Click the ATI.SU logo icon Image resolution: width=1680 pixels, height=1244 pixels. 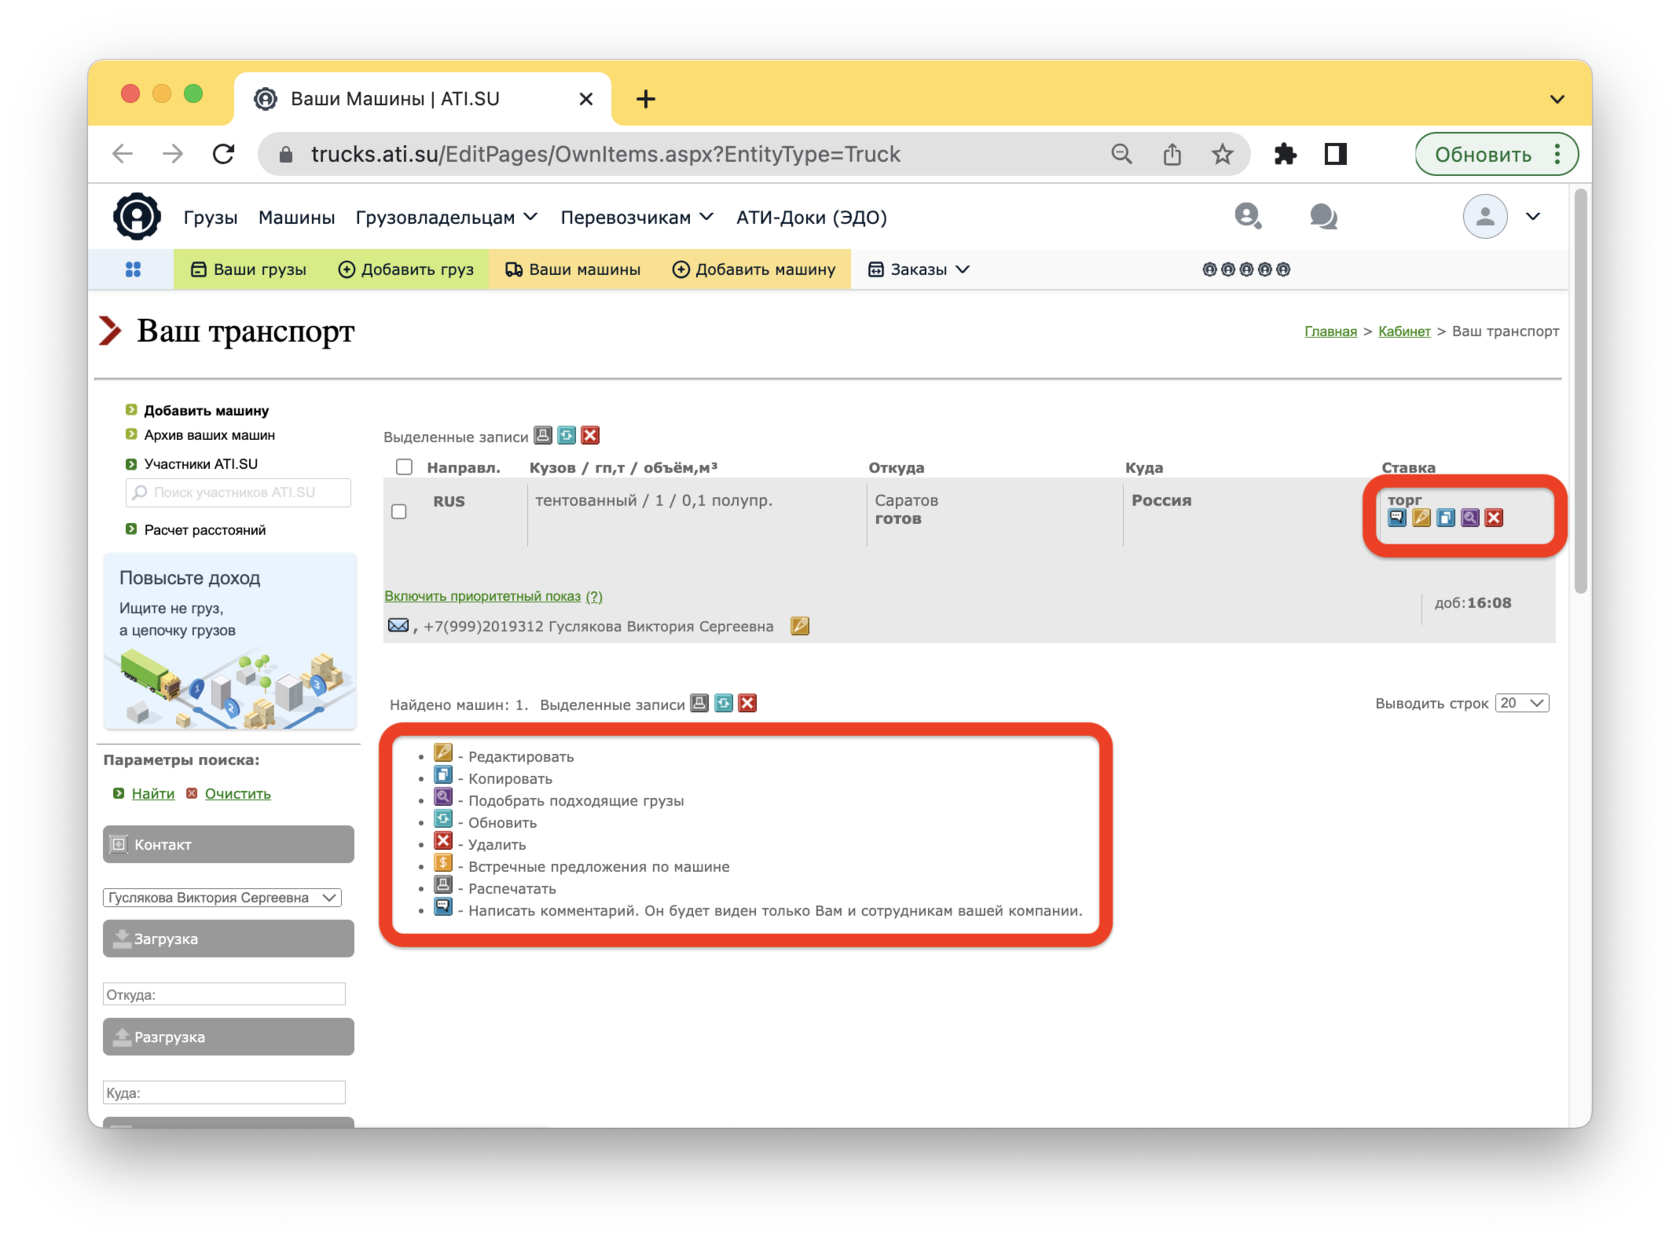(136, 216)
